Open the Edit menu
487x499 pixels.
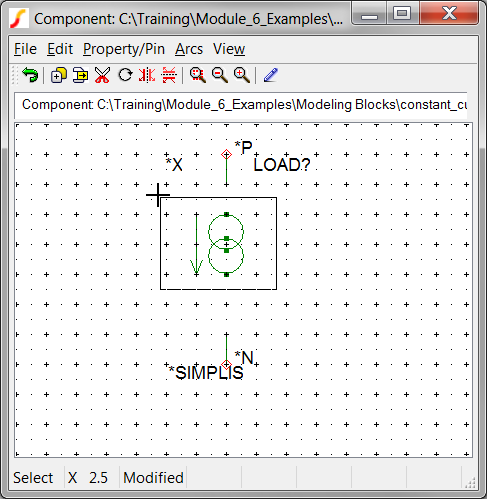[60, 49]
